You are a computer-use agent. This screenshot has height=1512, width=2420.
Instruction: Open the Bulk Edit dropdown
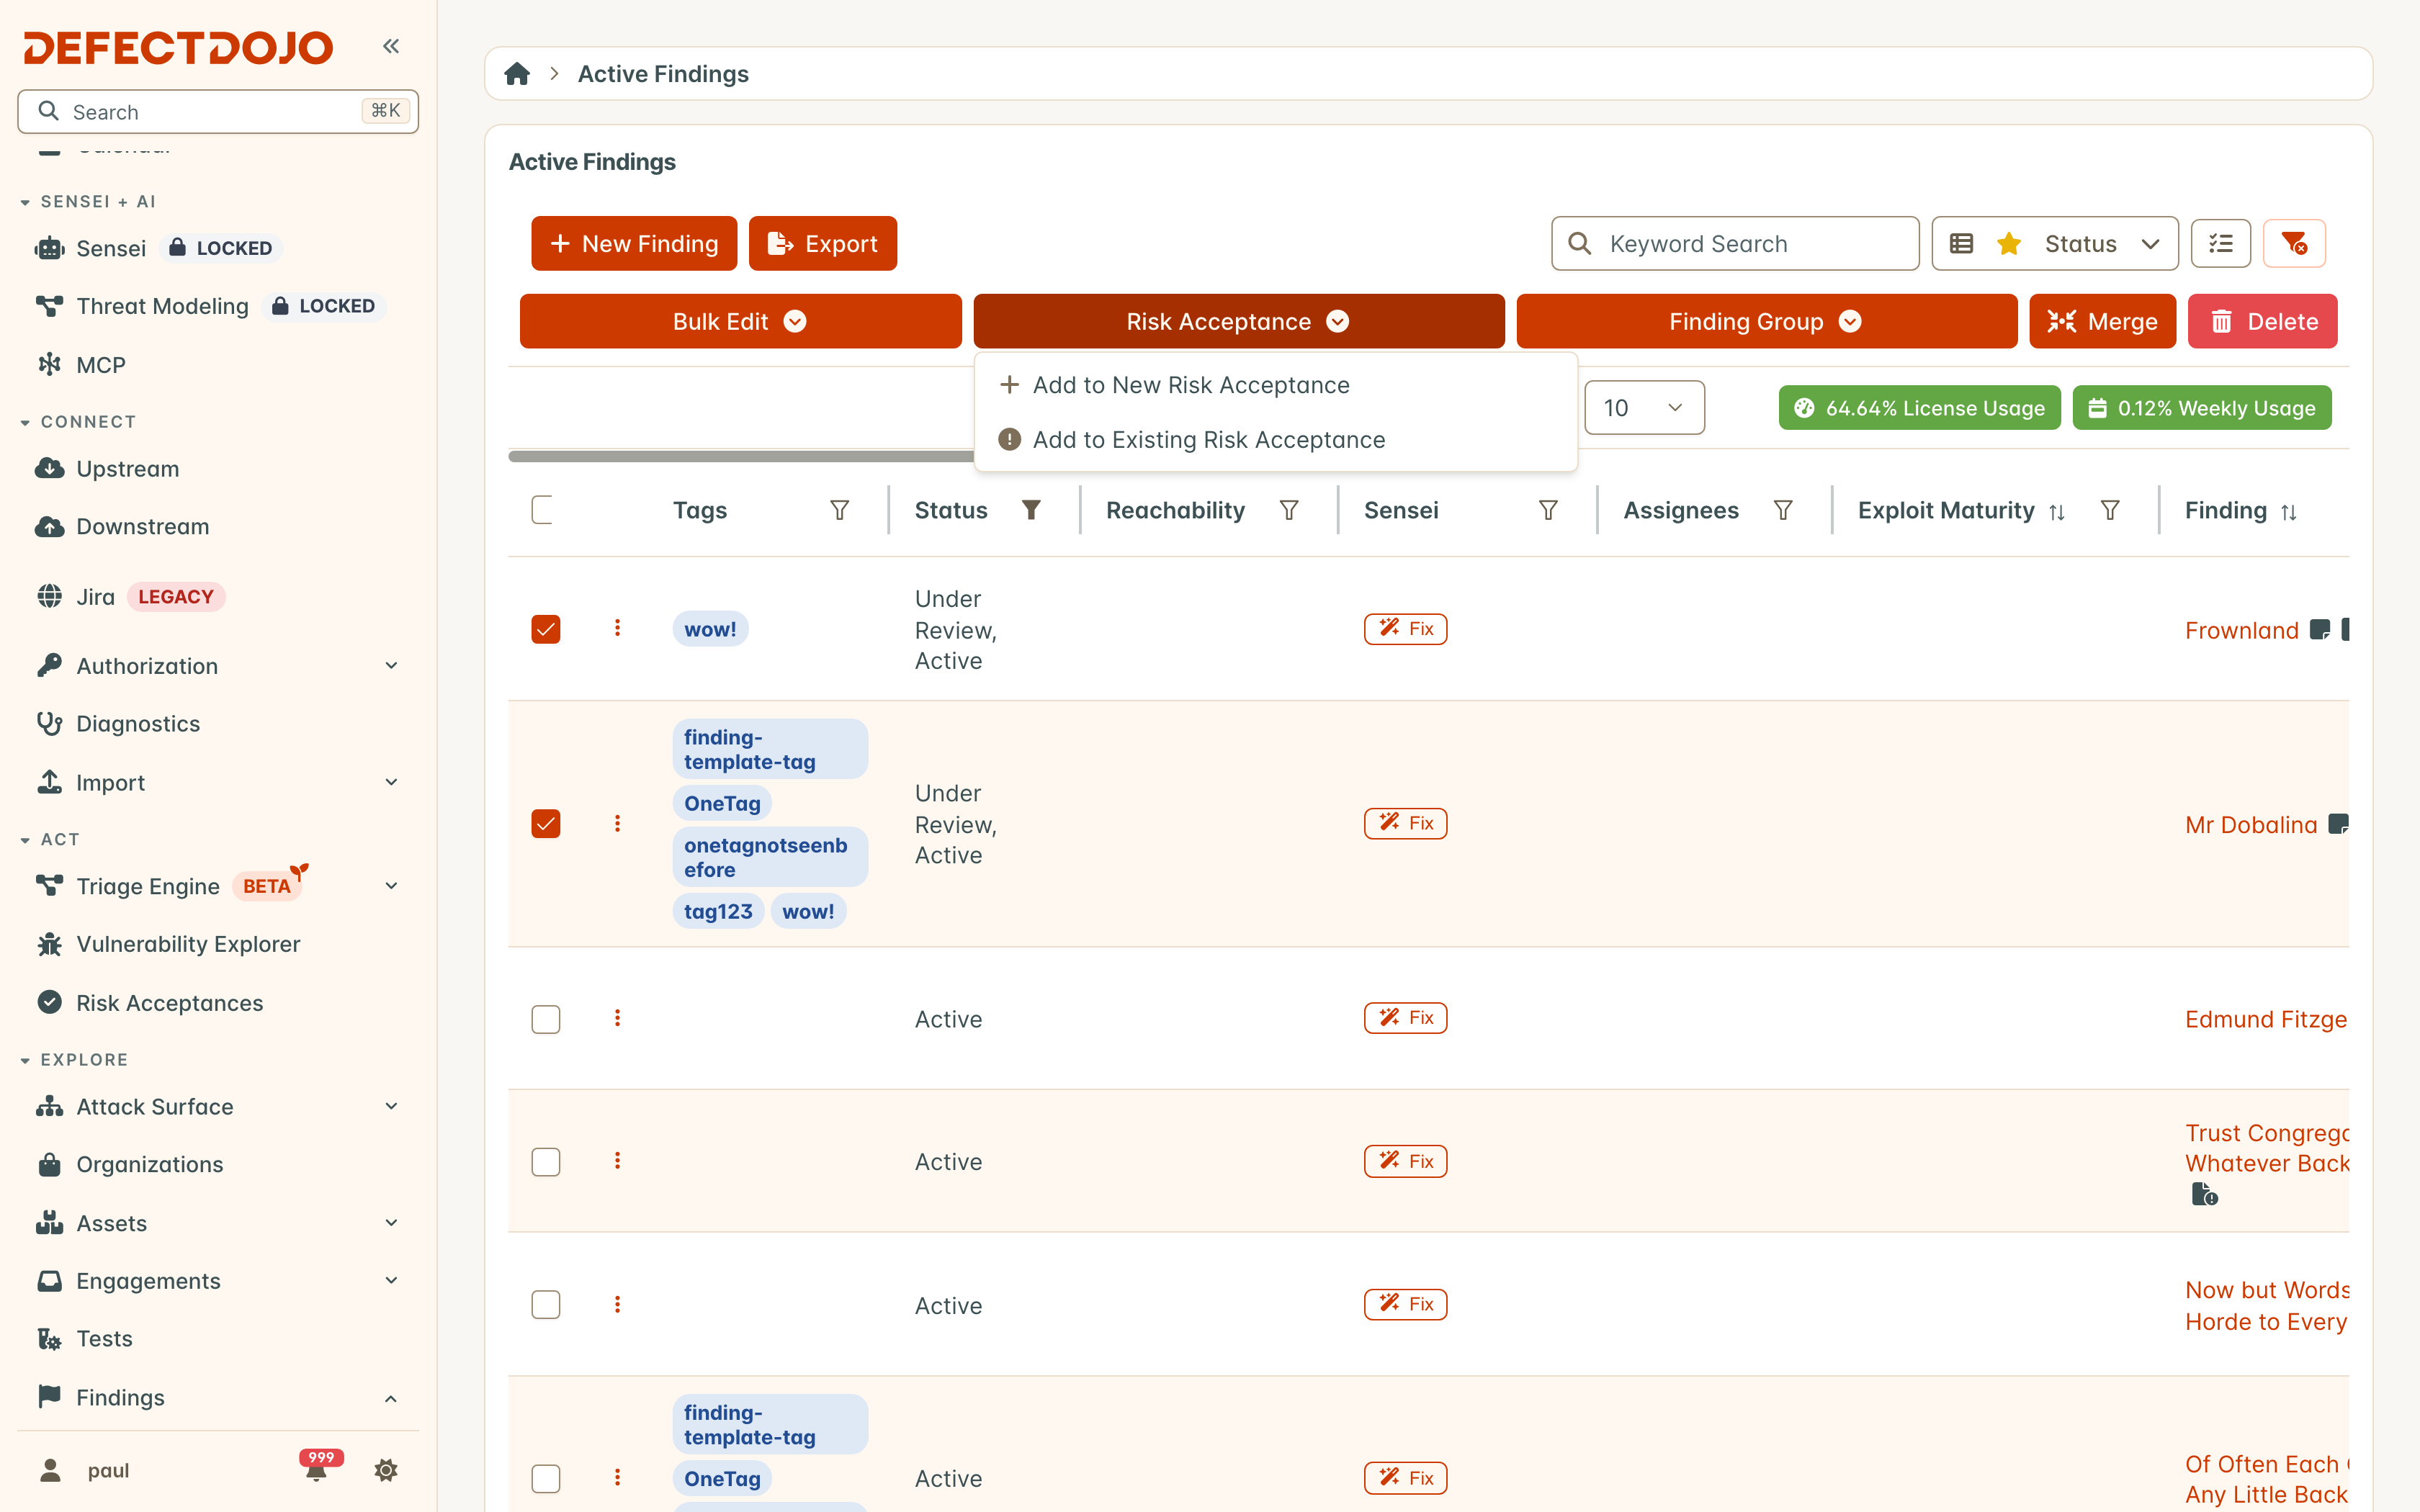740,321
